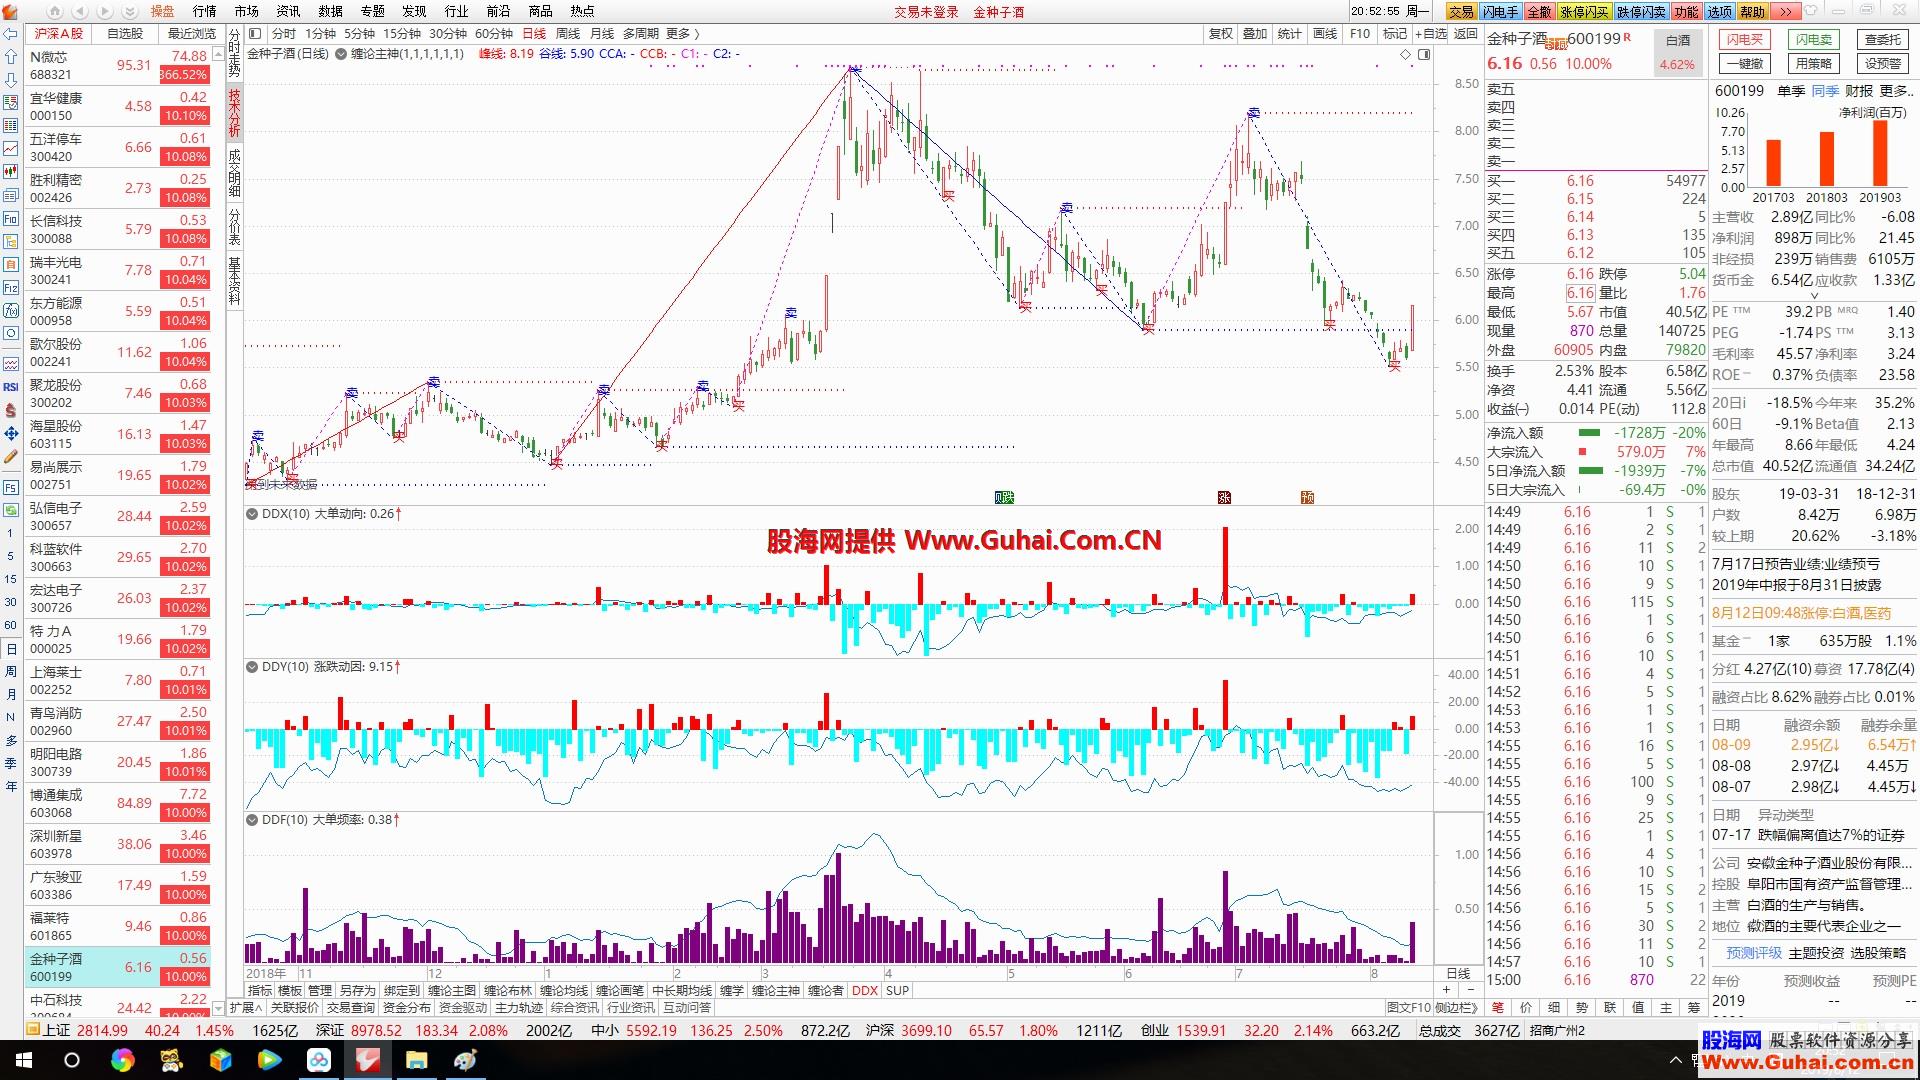
Task: Open the 资讯 menu
Action: click(288, 11)
